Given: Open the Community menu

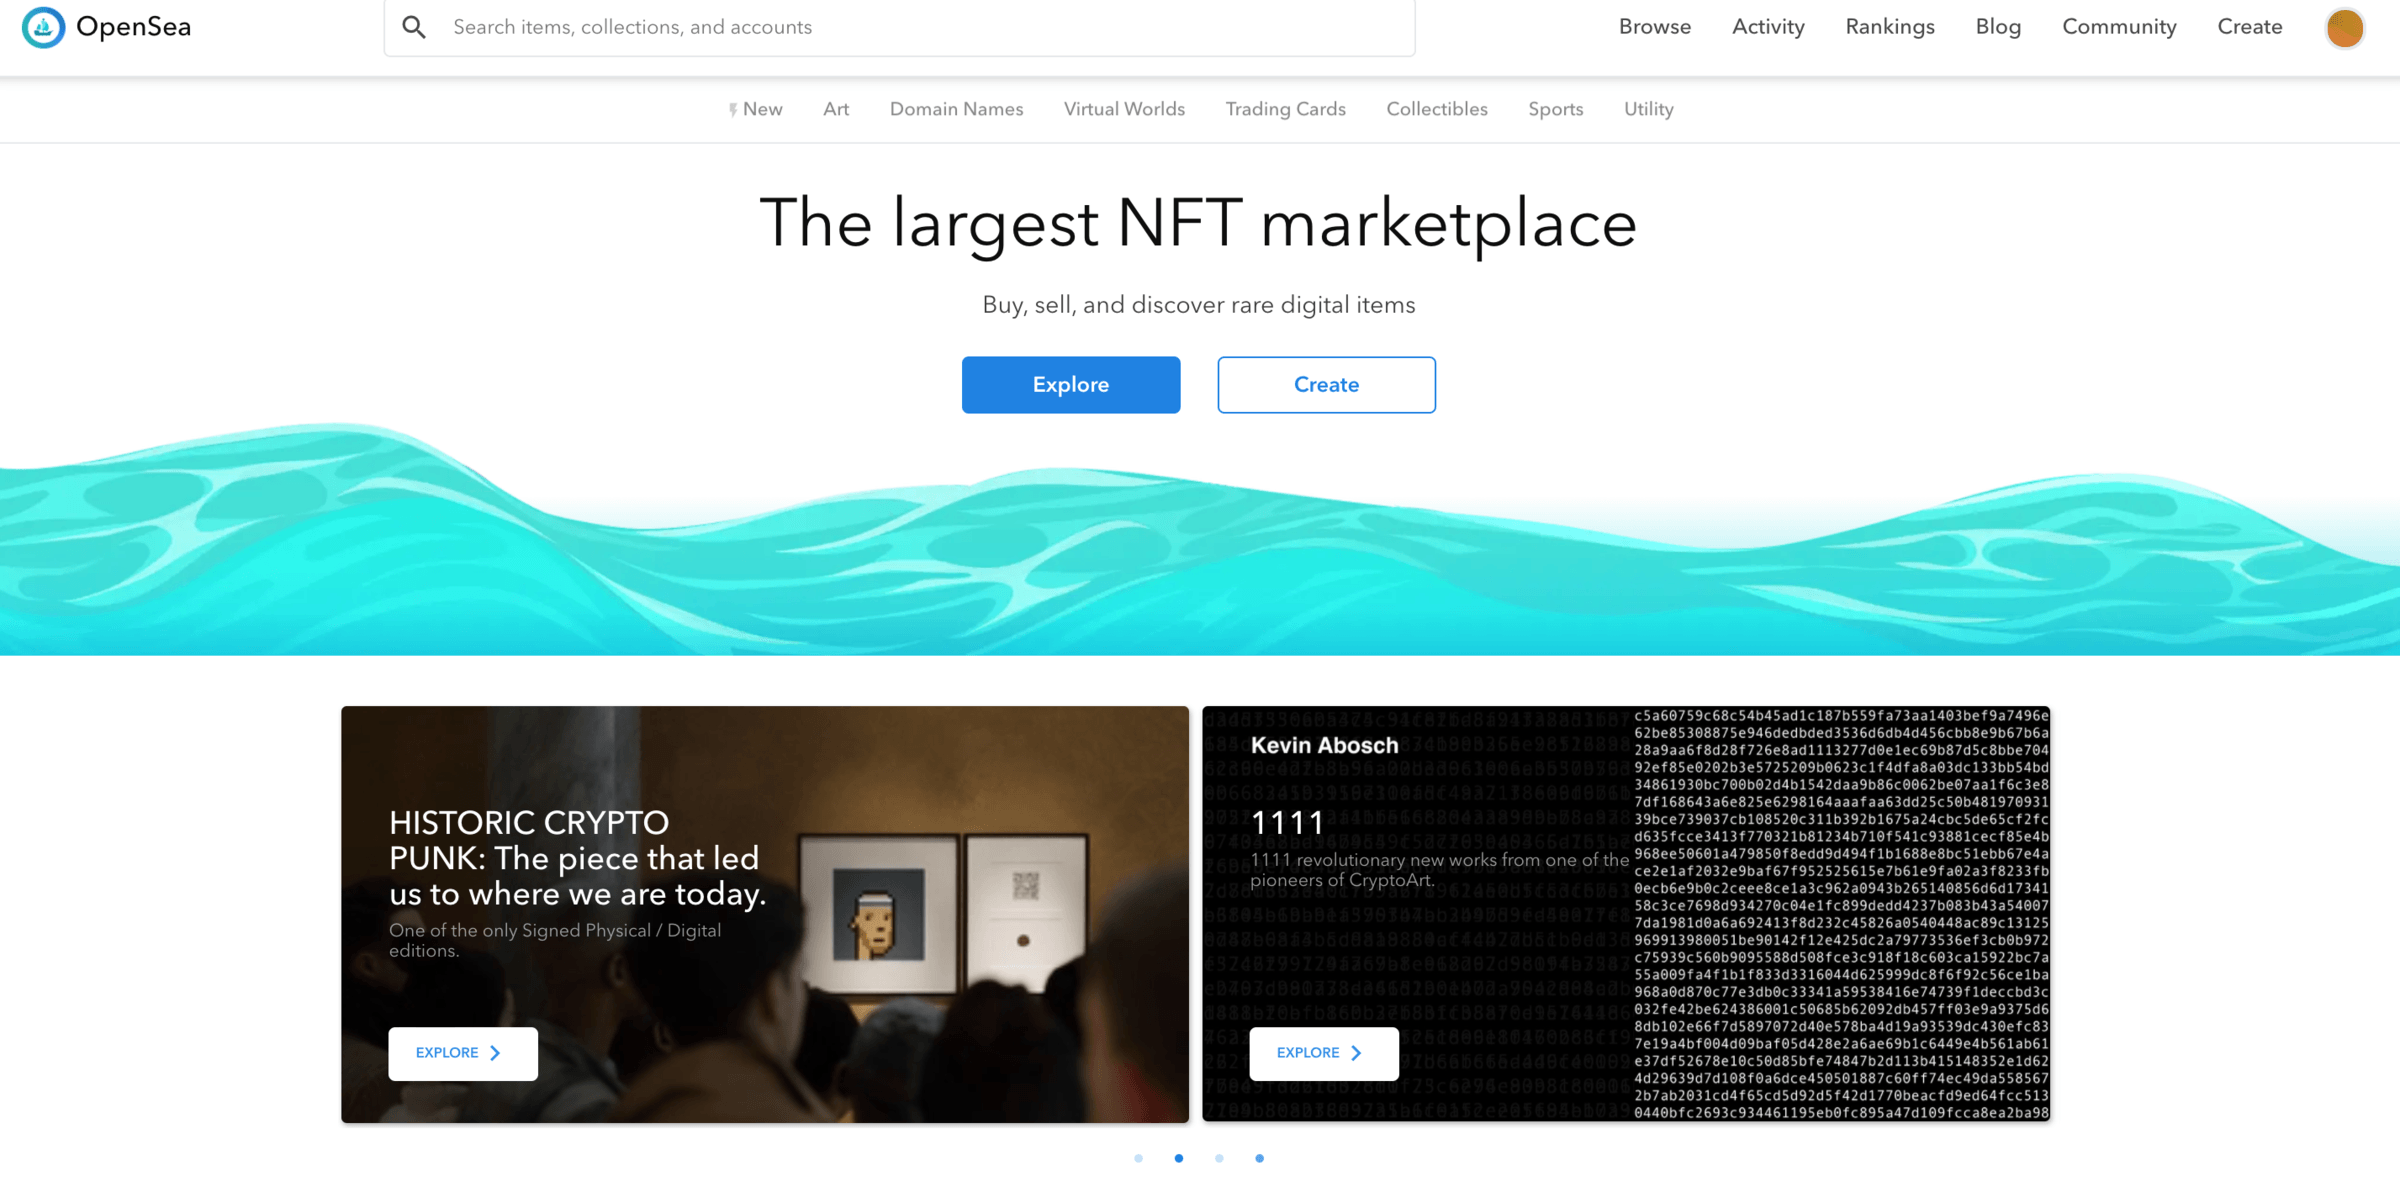Looking at the screenshot, I should (2119, 27).
